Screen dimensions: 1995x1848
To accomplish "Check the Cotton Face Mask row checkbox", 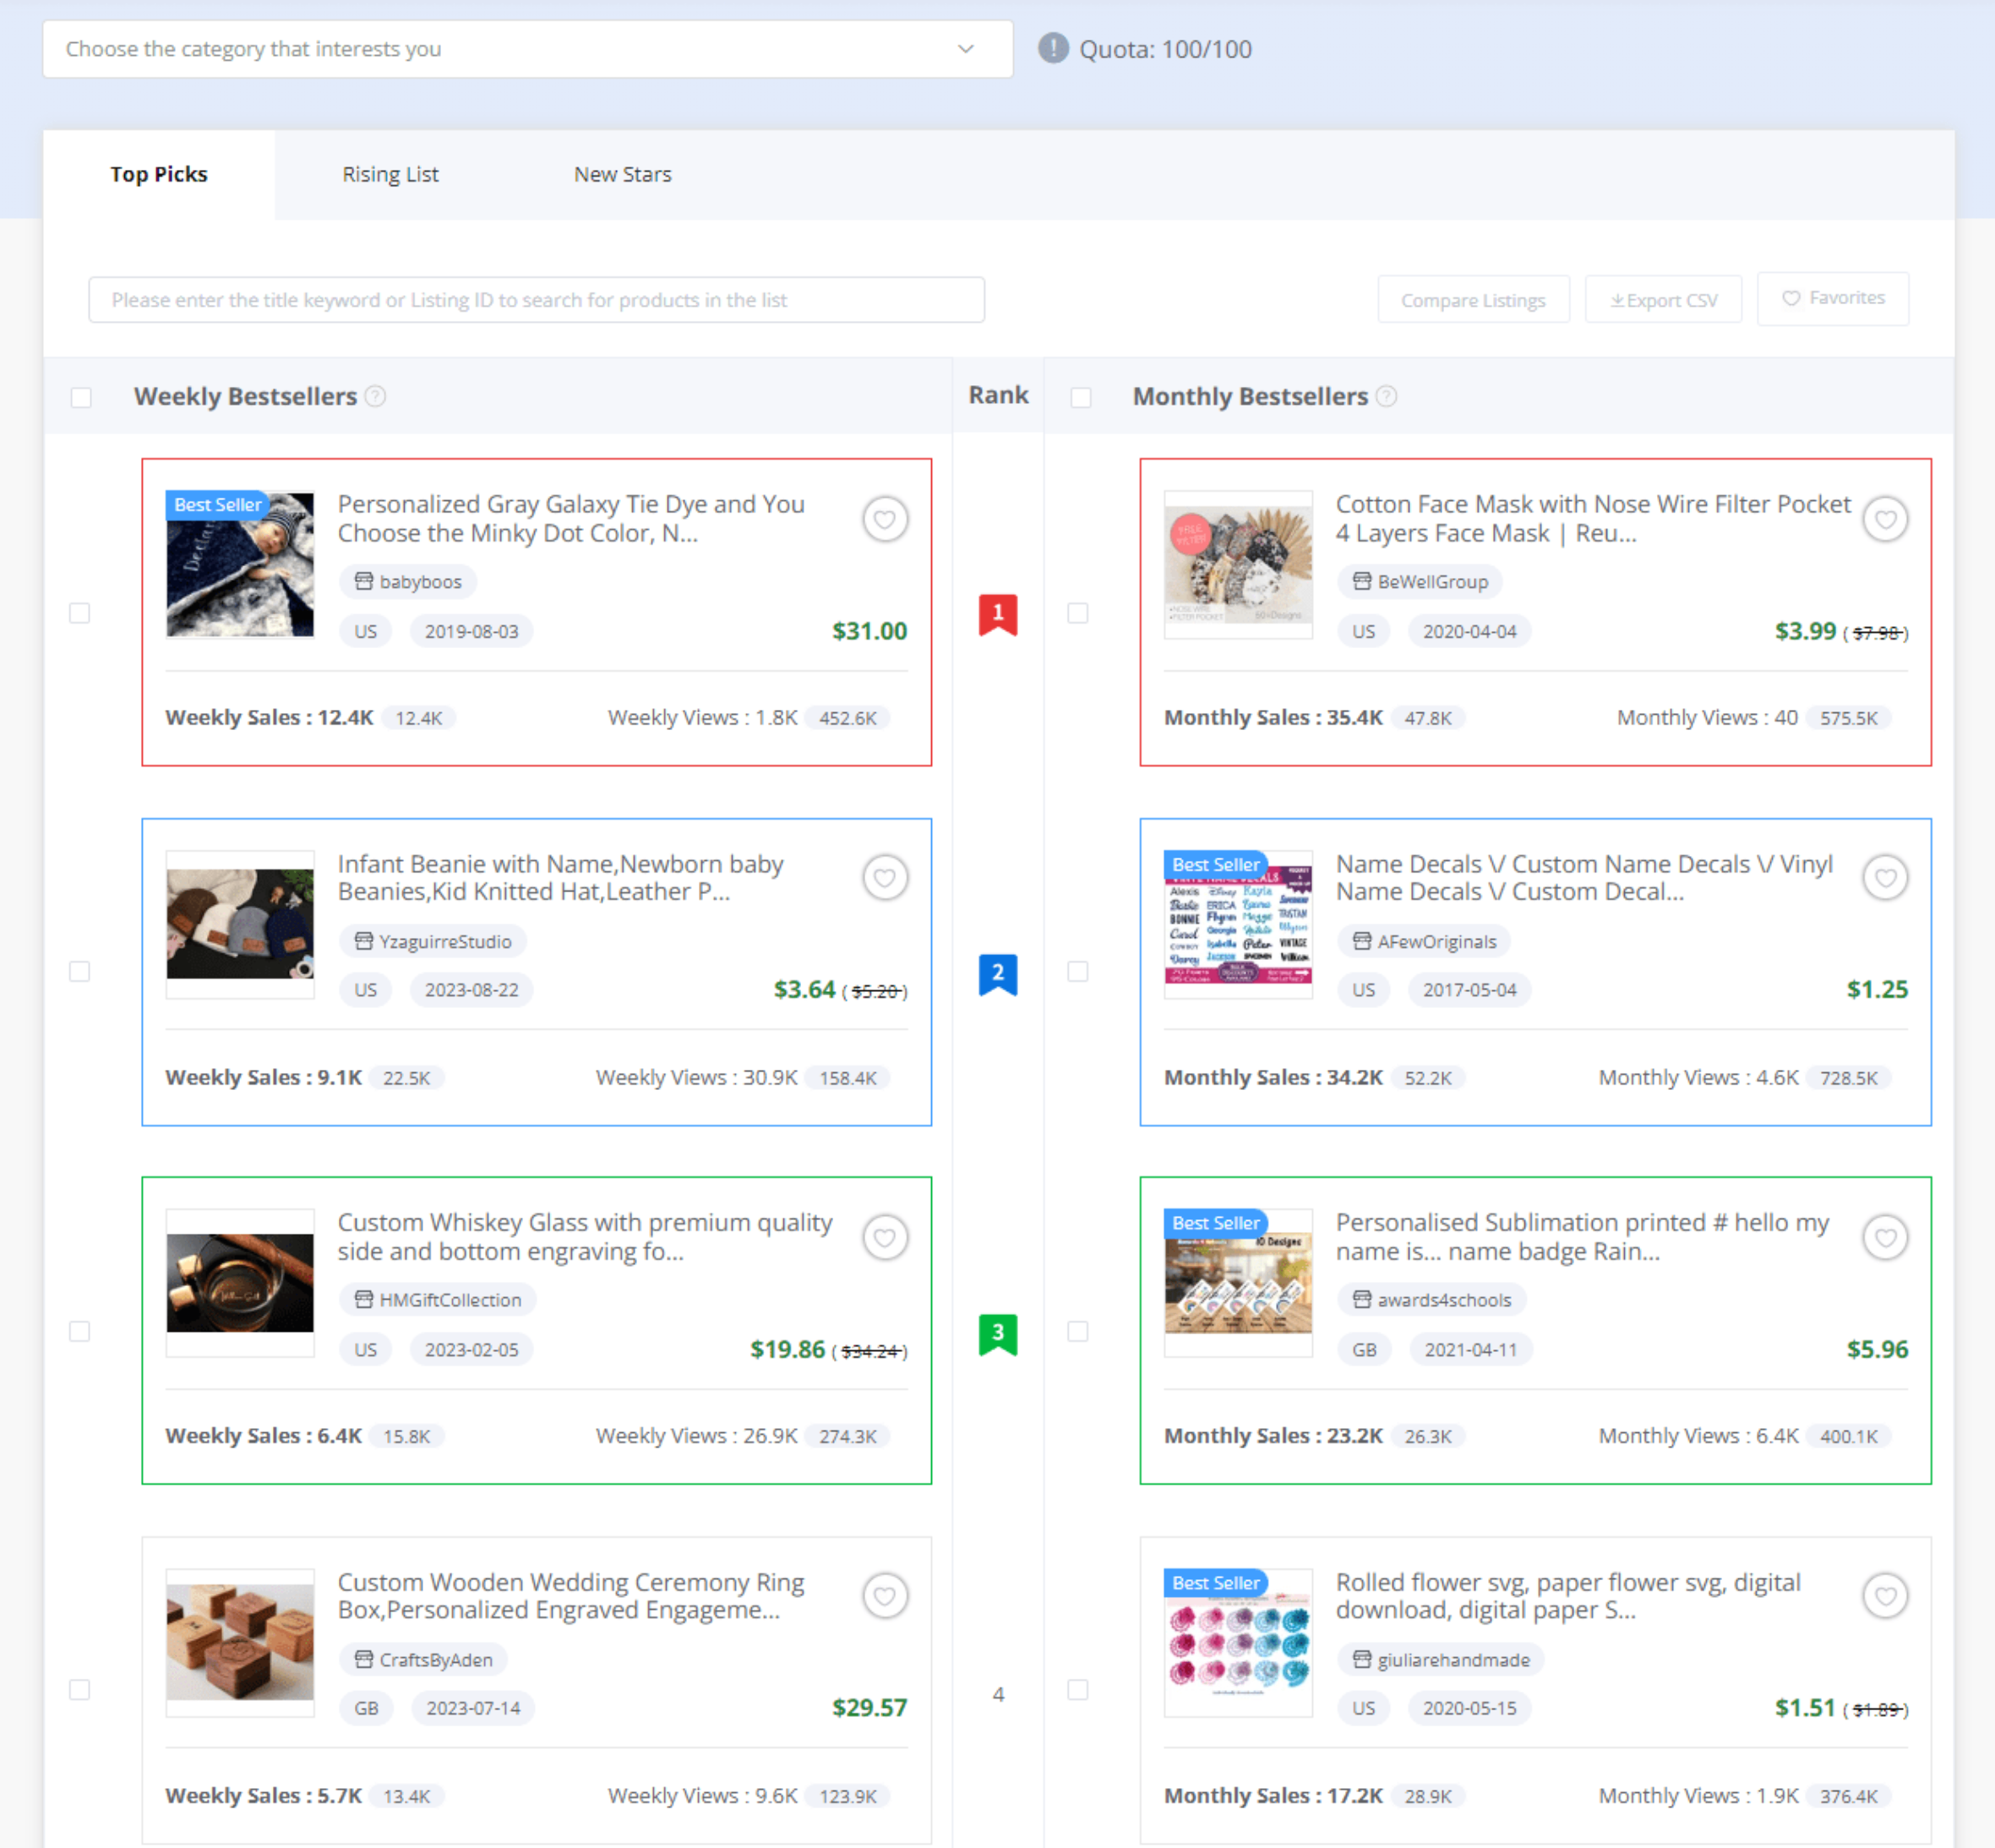I will pyautogui.click(x=1077, y=612).
